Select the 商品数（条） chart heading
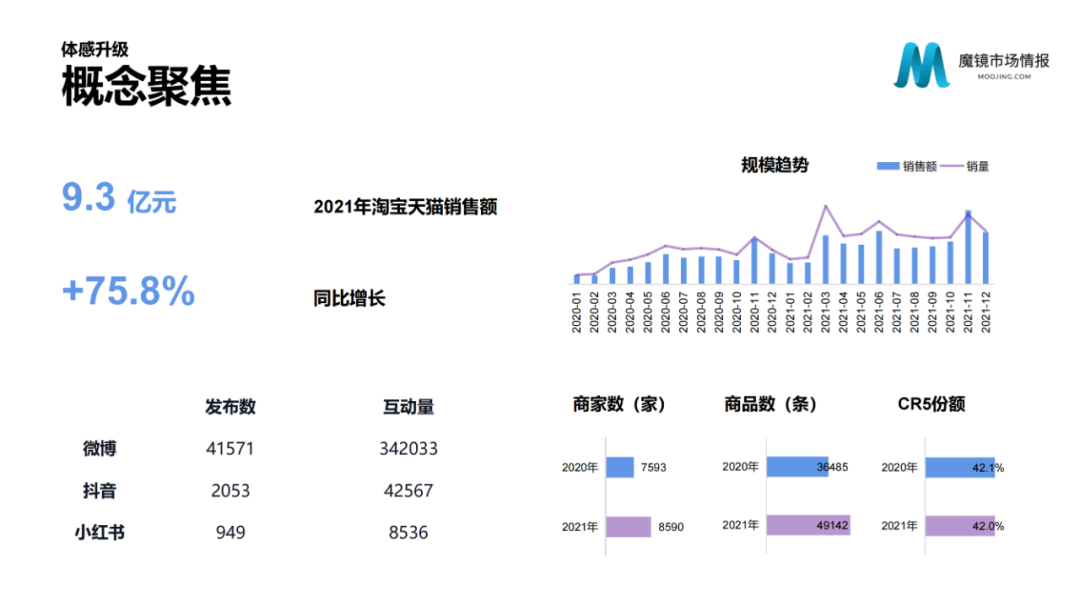The height and width of the screenshot is (607, 1080). 770,404
